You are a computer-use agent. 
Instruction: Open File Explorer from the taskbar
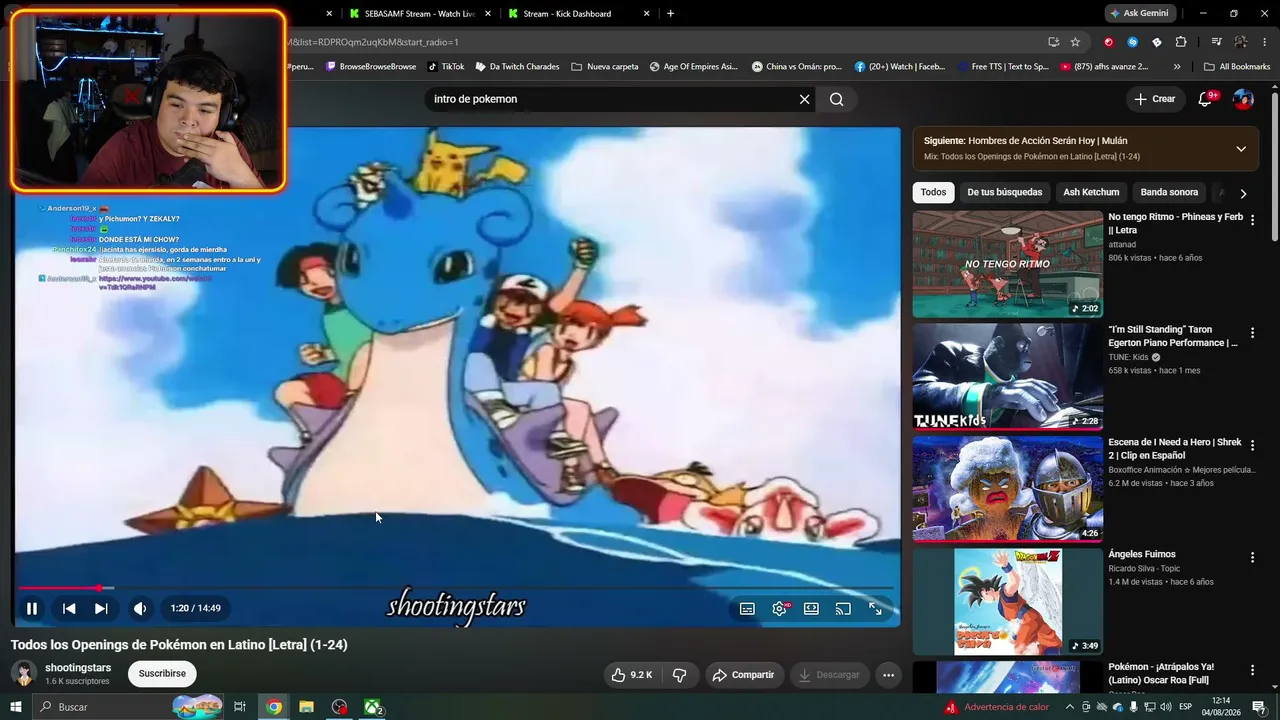click(x=307, y=707)
